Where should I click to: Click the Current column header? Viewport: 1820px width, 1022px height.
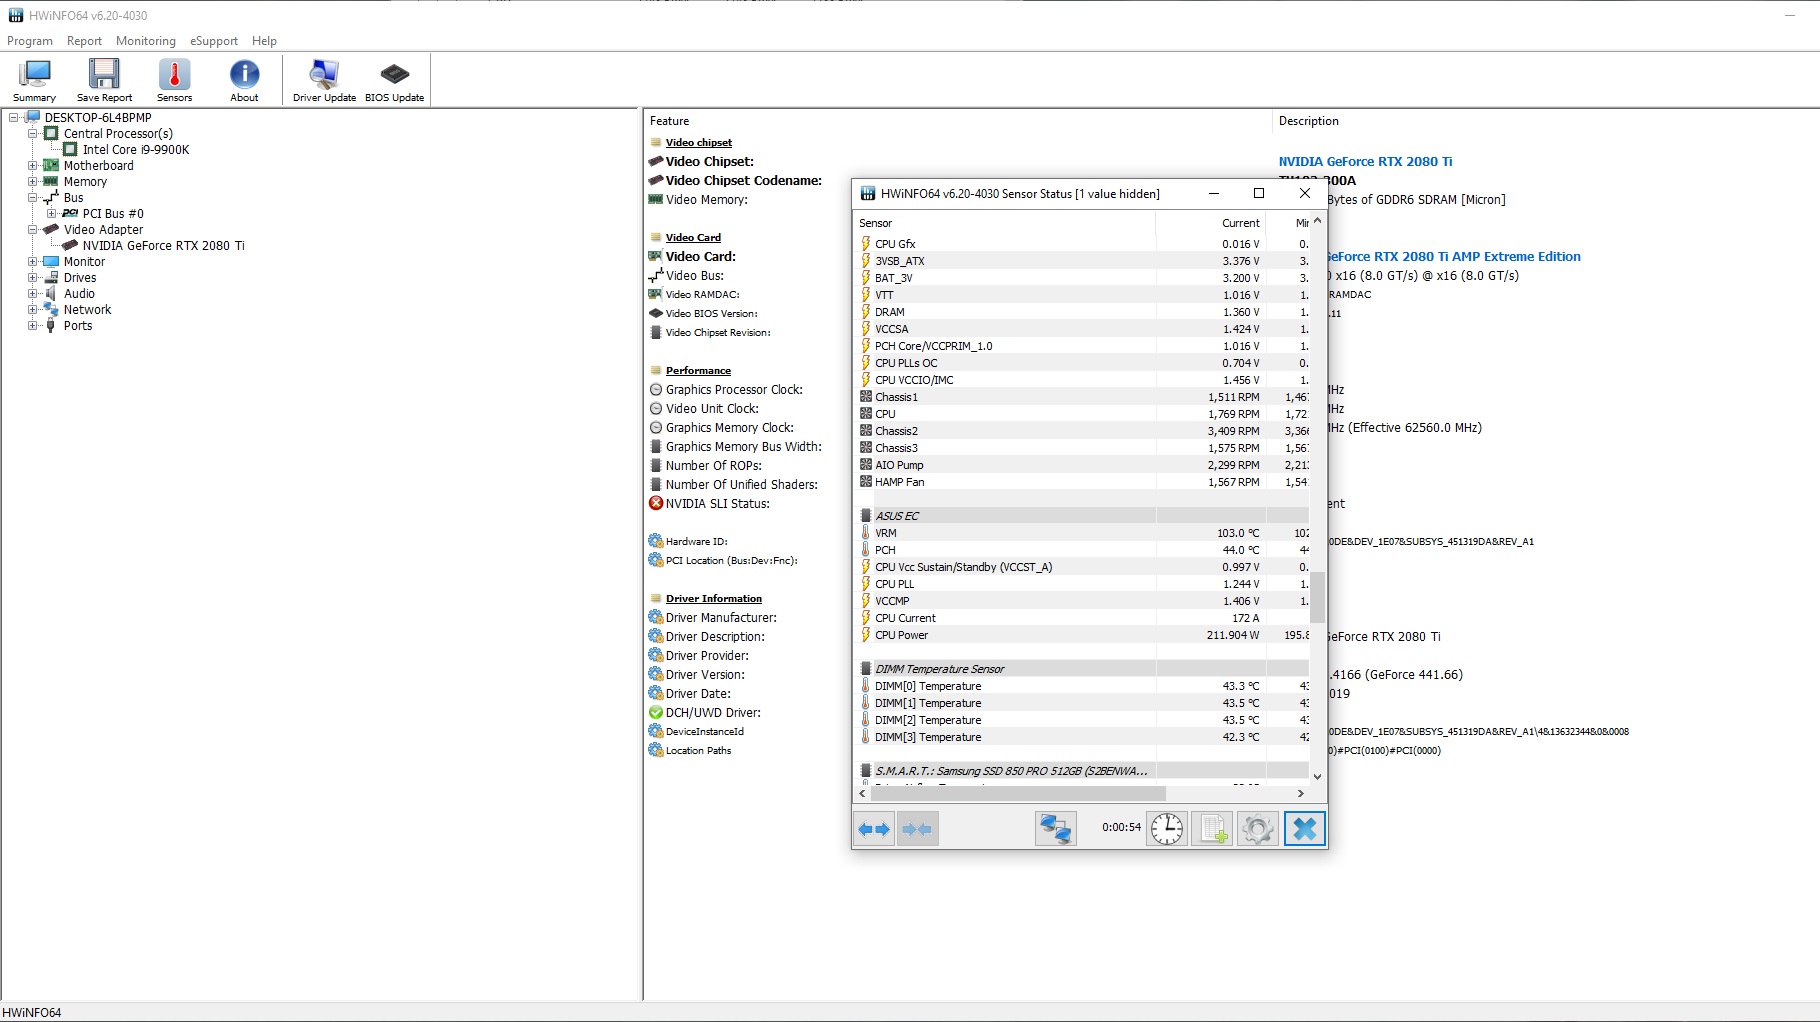tap(1211, 223)
